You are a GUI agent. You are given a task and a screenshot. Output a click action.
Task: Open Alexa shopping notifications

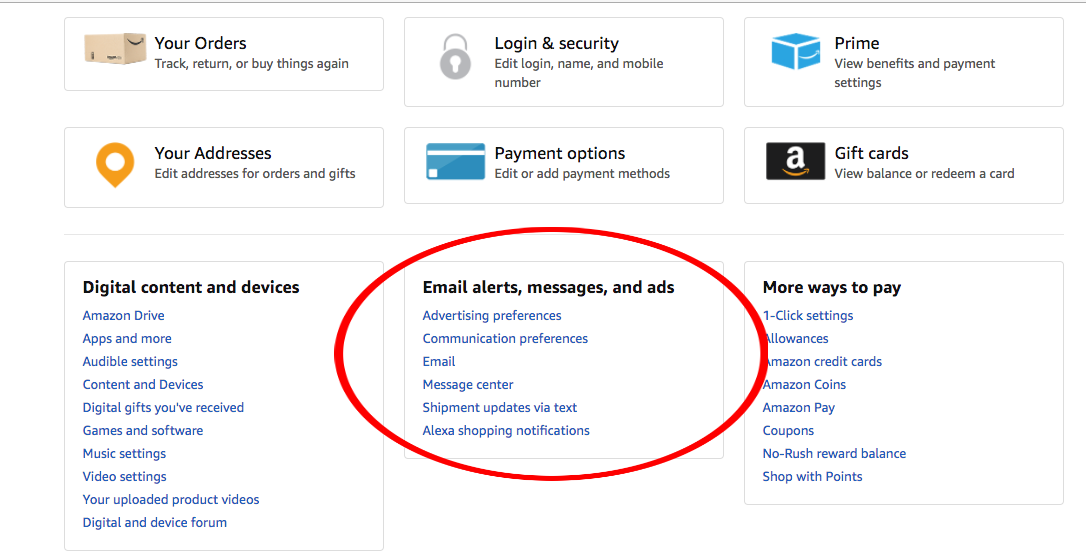[x=506, y=431]
